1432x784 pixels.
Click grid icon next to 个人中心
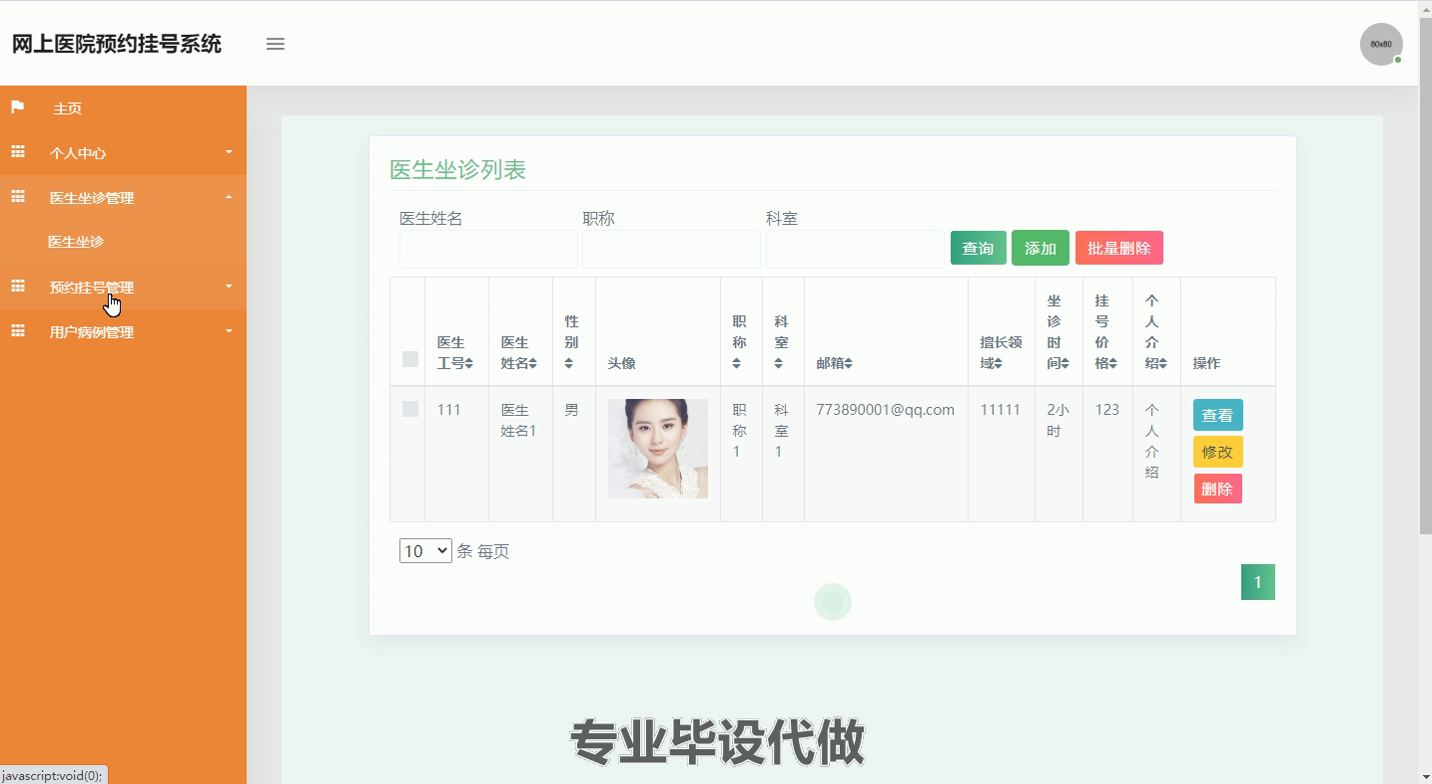point(18,152)
